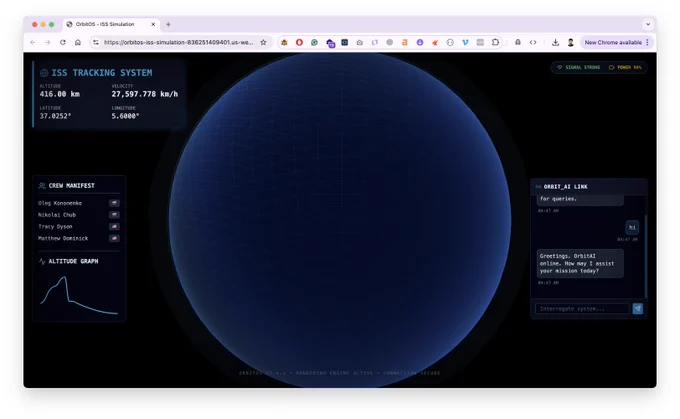Open the browser home page icon
This screenshot has width=680, height=419.
(78, 42)
